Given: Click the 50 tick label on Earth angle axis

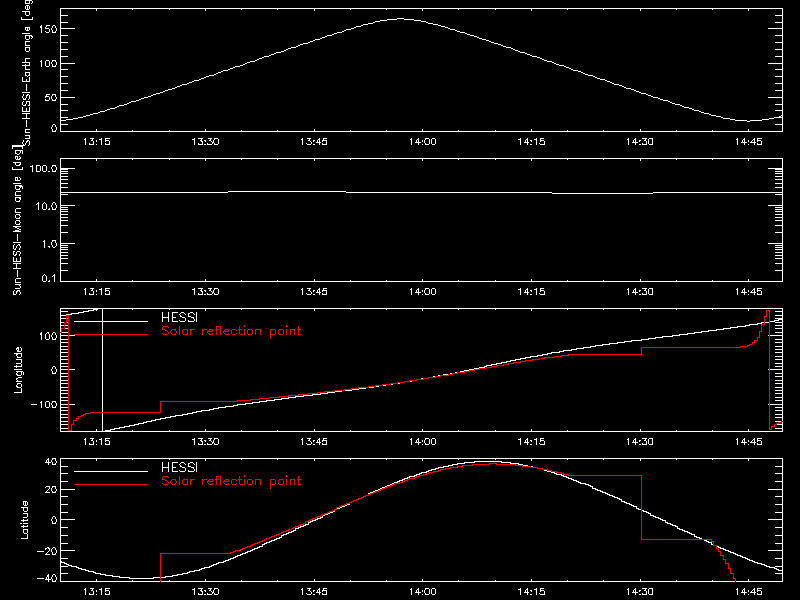Looking at the screenshot, I should point(51,97).
